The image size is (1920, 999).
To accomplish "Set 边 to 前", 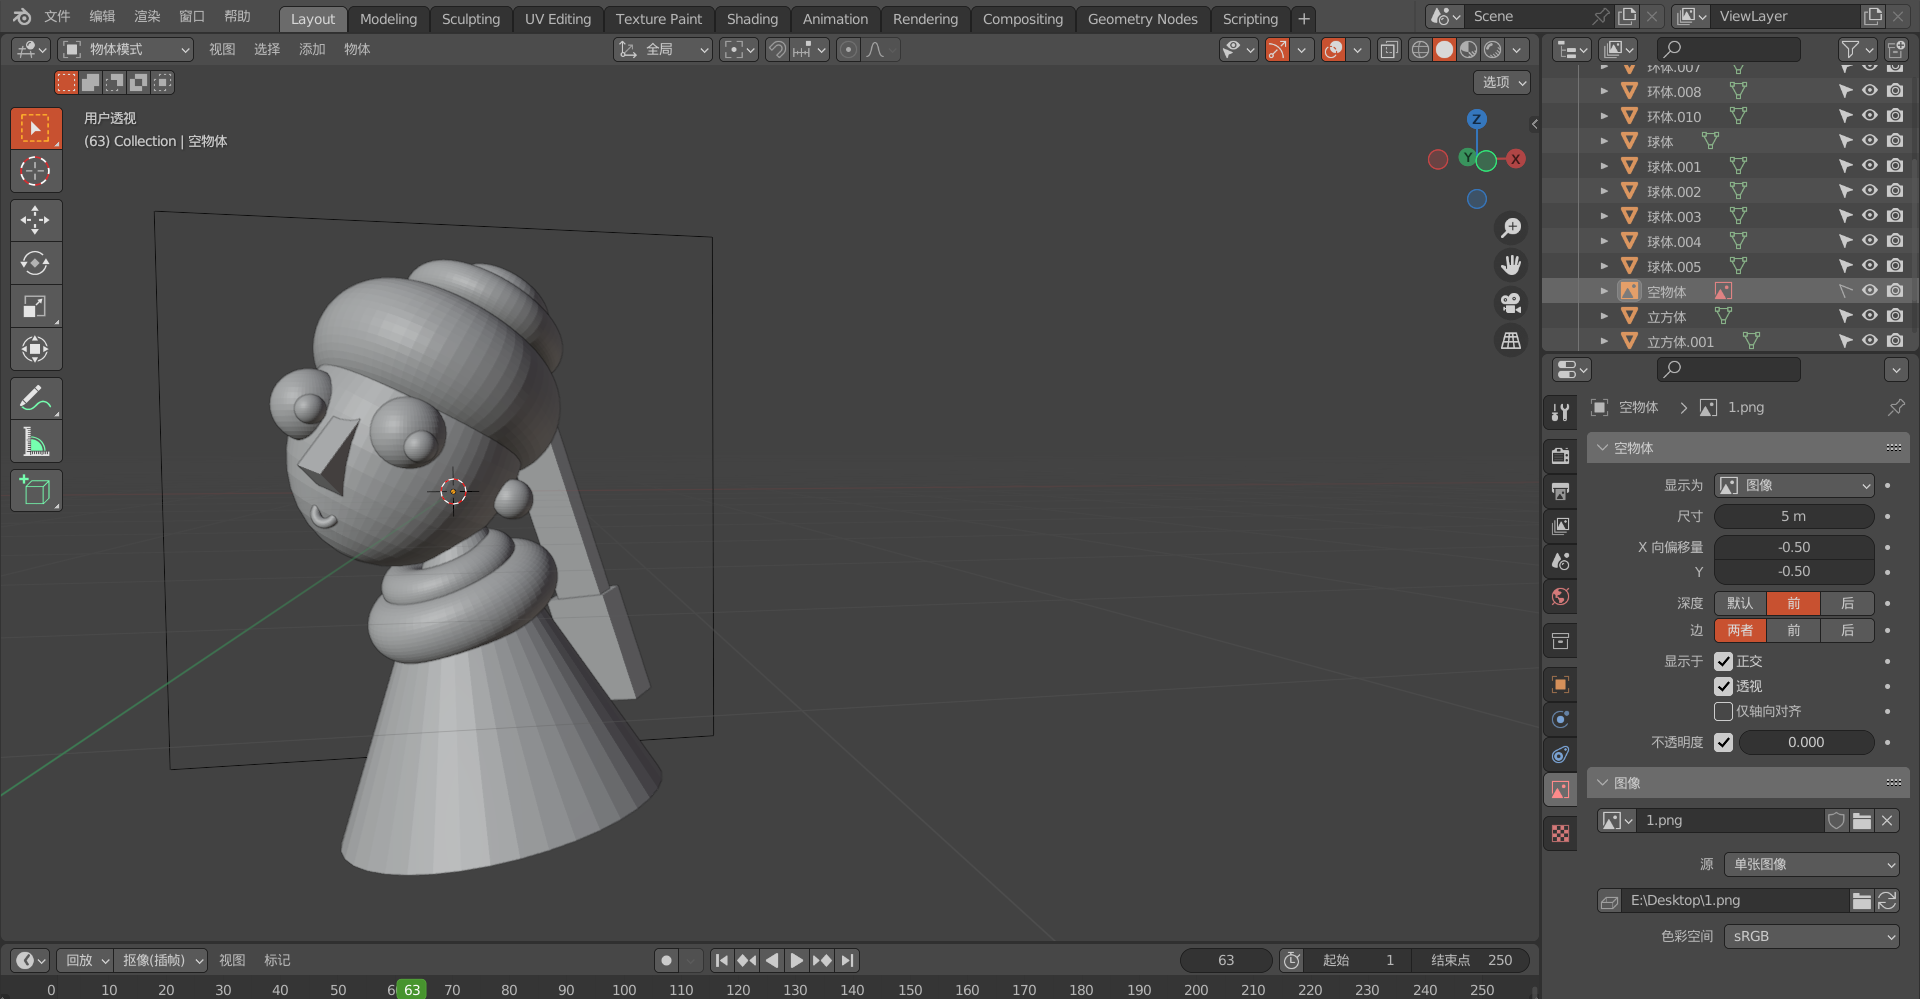I will [1793, 630].
